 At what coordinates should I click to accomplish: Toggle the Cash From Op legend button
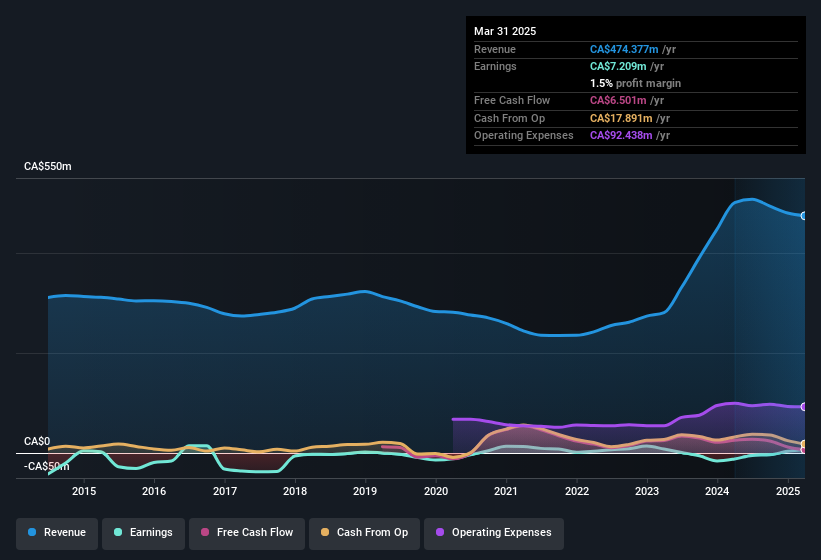click(364, 534)
